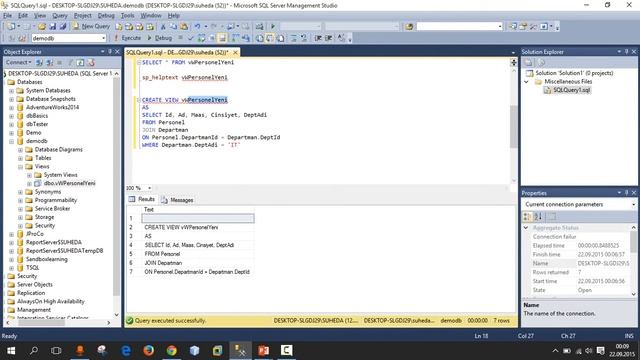Click the Undo arrow icon
The width and height of the screenshot is (640, 360).
coord(197,27)
